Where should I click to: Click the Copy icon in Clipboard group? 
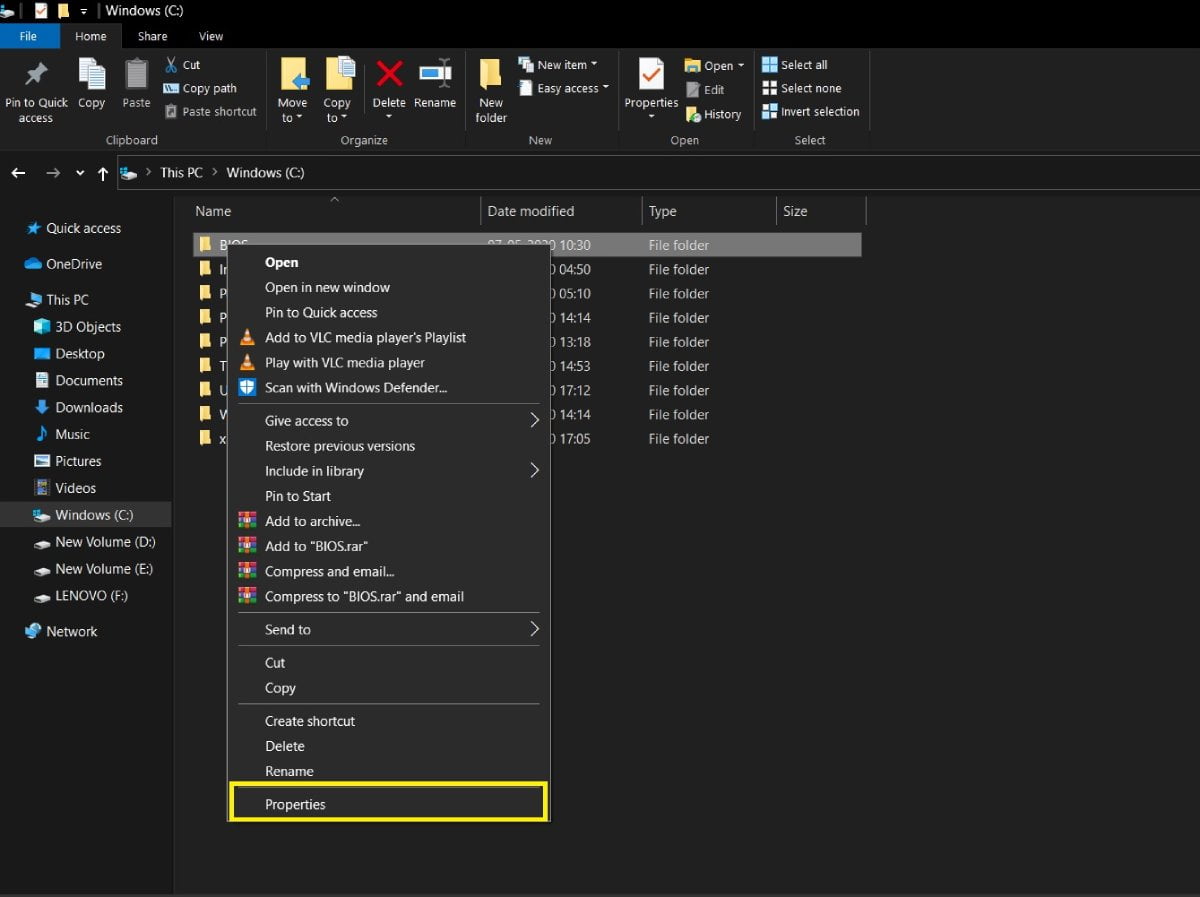92,76
